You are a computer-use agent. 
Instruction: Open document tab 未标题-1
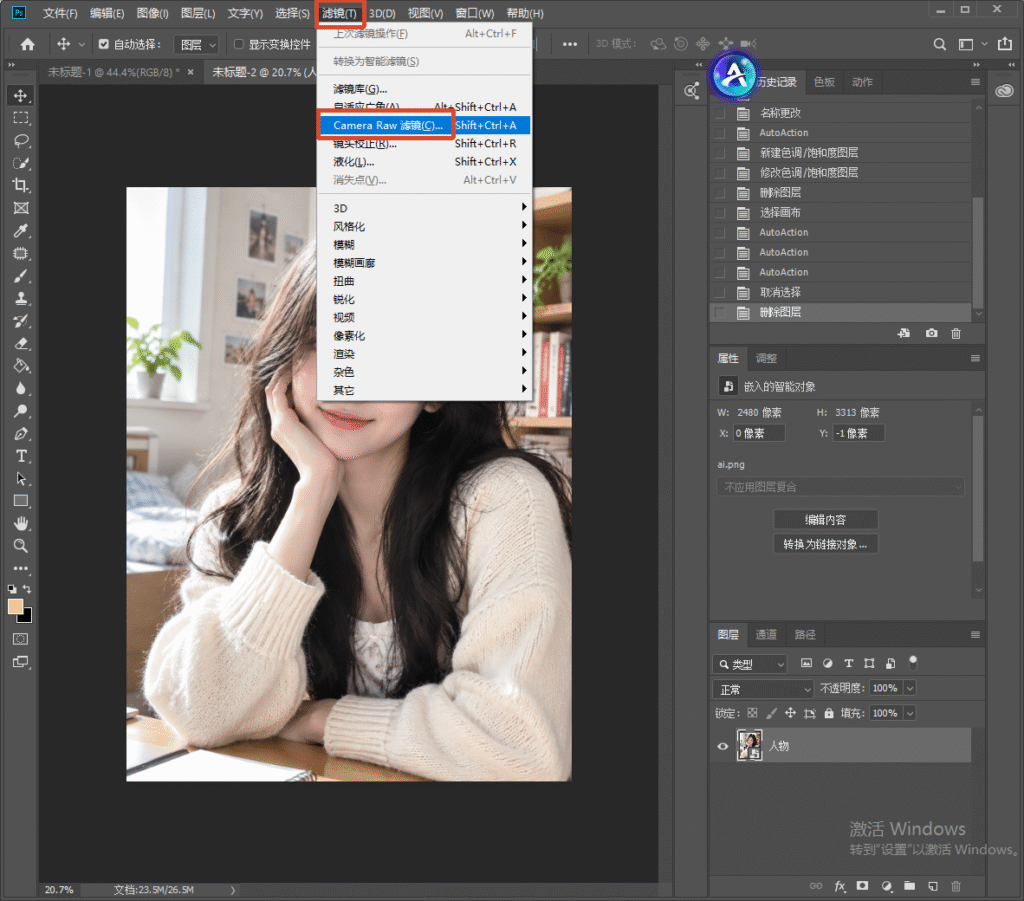[x=114, y=72]
